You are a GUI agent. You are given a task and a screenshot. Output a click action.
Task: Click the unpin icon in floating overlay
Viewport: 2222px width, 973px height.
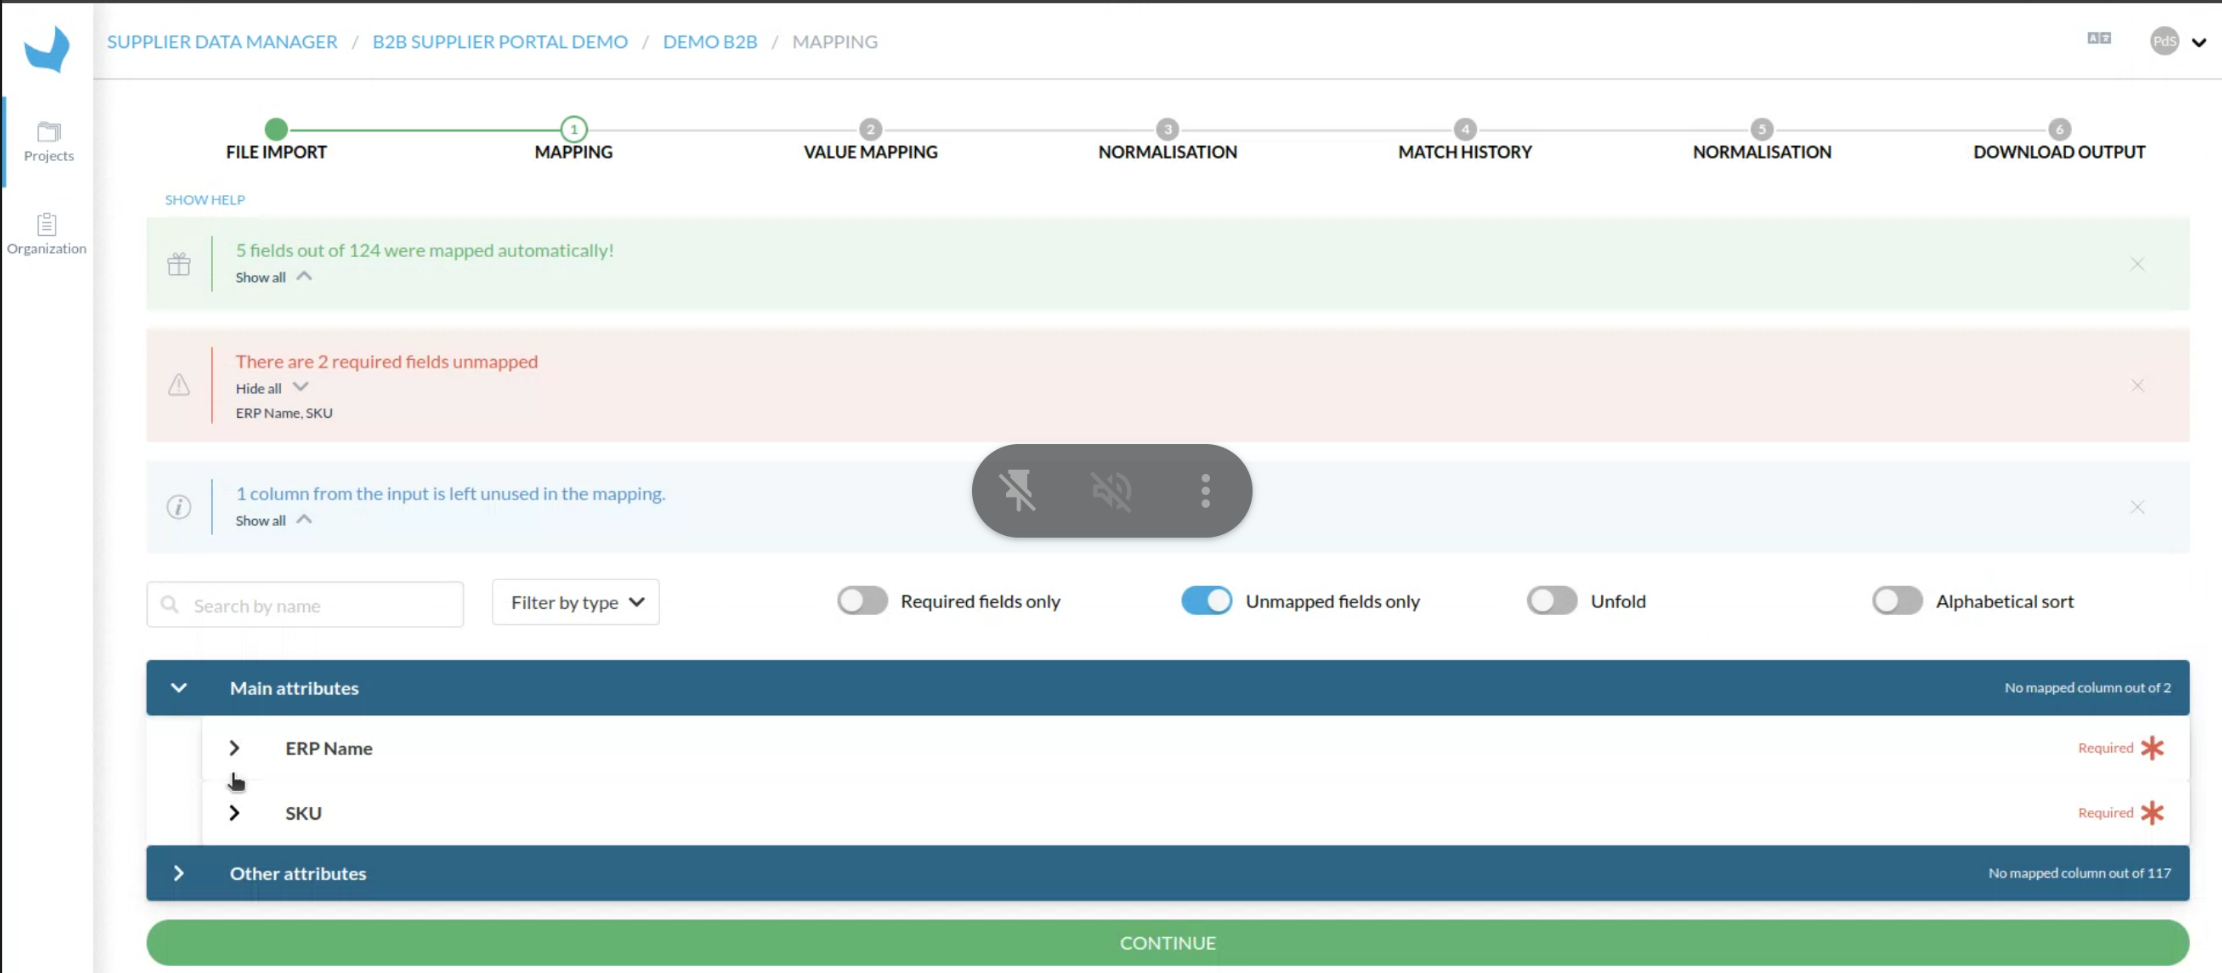(x=1018, y=491)
